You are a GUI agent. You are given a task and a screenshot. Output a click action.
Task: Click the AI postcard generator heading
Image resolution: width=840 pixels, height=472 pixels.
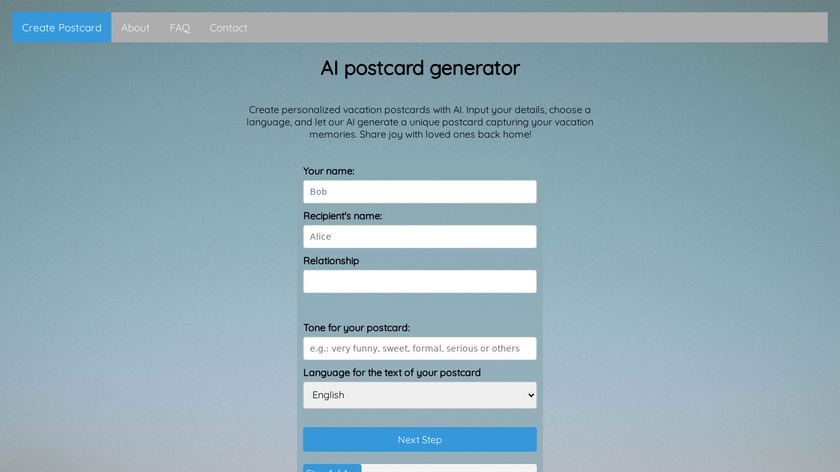tap(420, 68)
